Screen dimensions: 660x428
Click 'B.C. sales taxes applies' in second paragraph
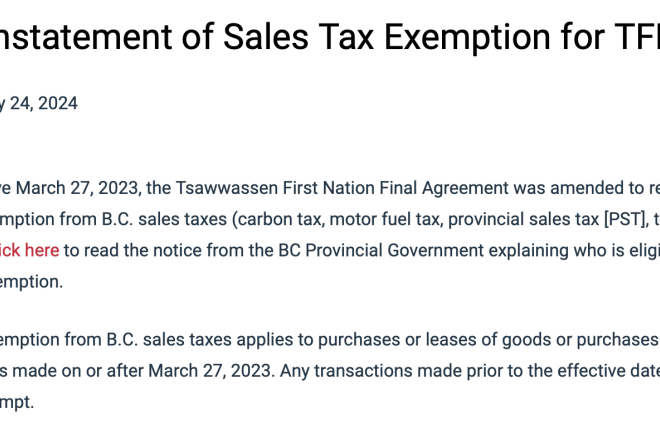tap(199, 340)
